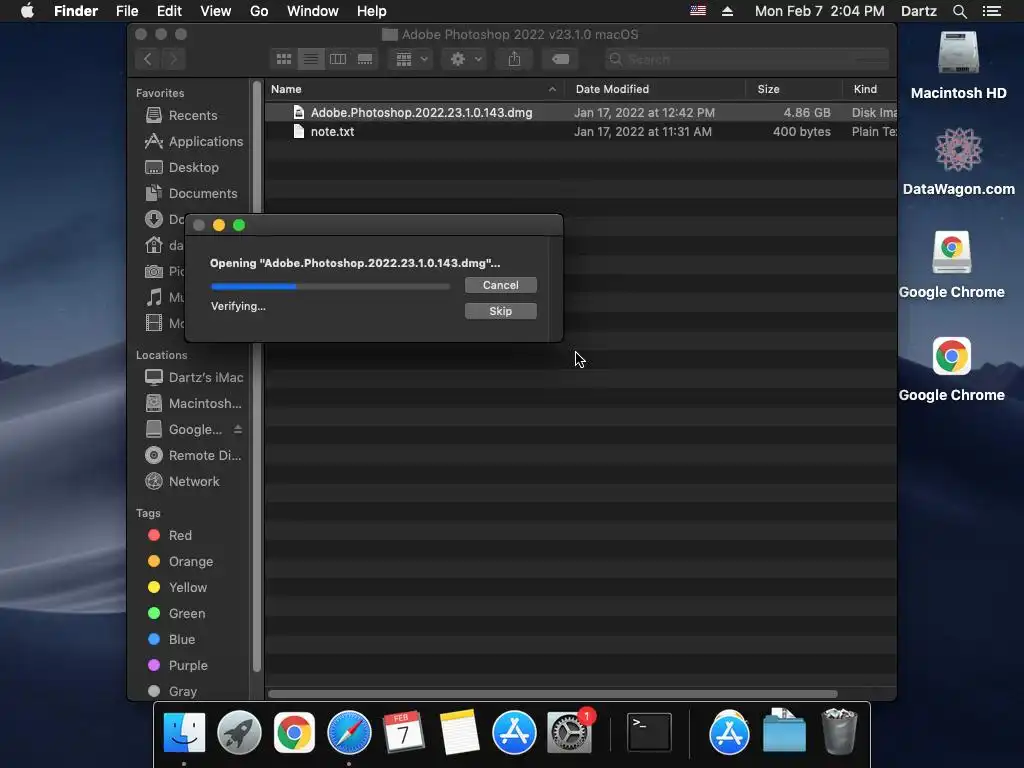Open the Edit menu
Image resolution: width=1024 pixels, height=768 pixels.
pyautogui.click(x=169, y=11)
